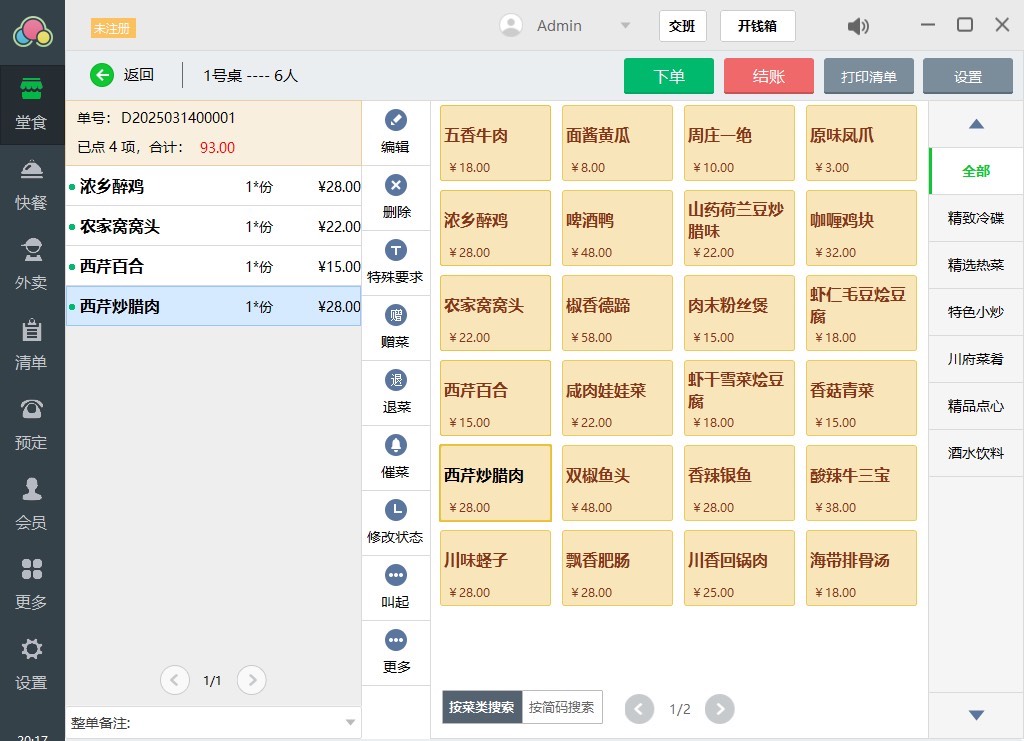Click the green 下单 order button

pyautogui.click(x=668, y=76)
